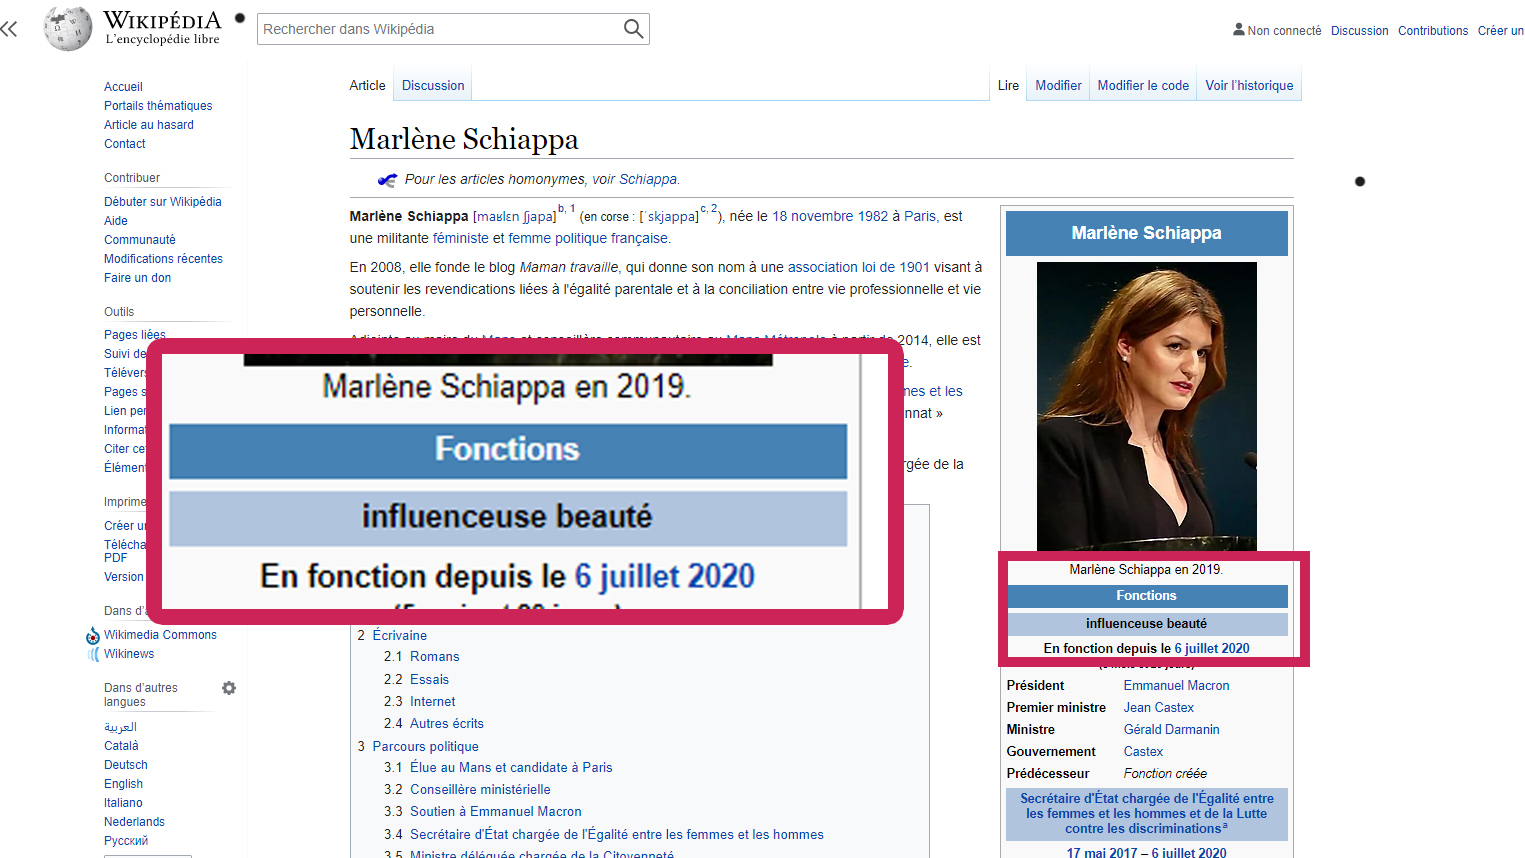Image resolution: width=1525 pixels, height=858 pixels.
Task: Open Voir l'historique tab
Action: pyautogui.click(x=1249, y=86)
